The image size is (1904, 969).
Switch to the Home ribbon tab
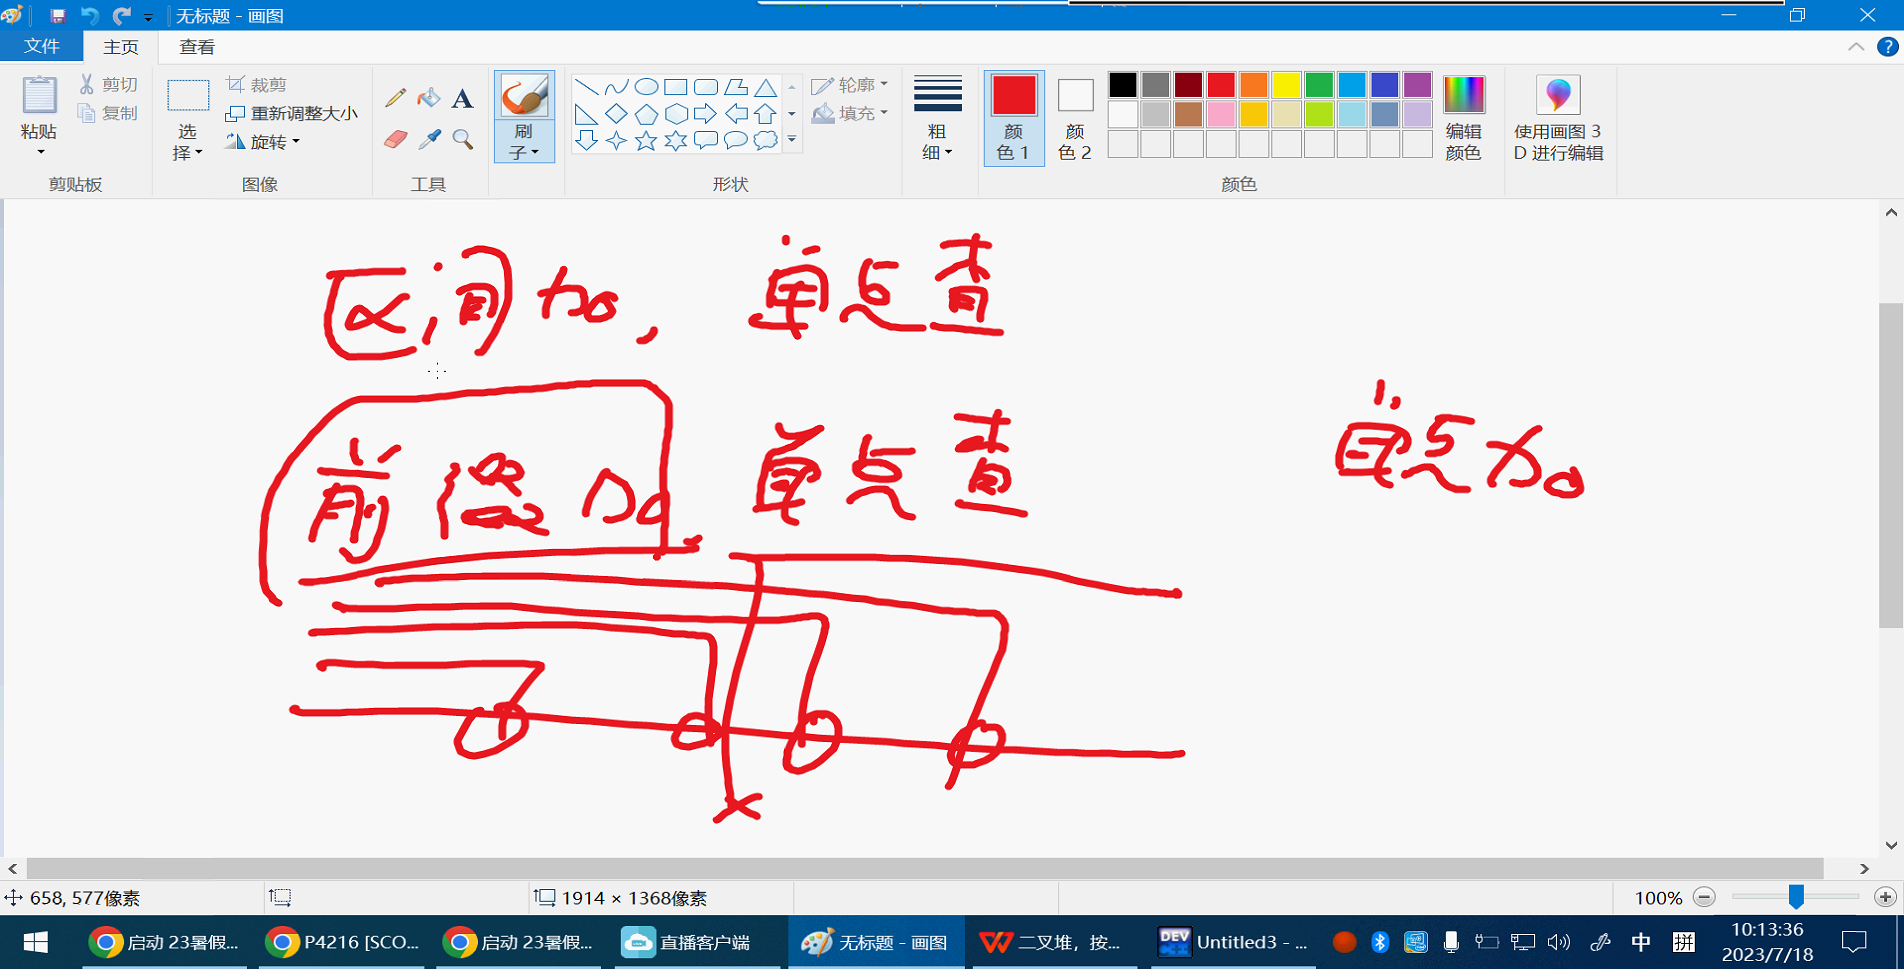[x=121, y=47]
